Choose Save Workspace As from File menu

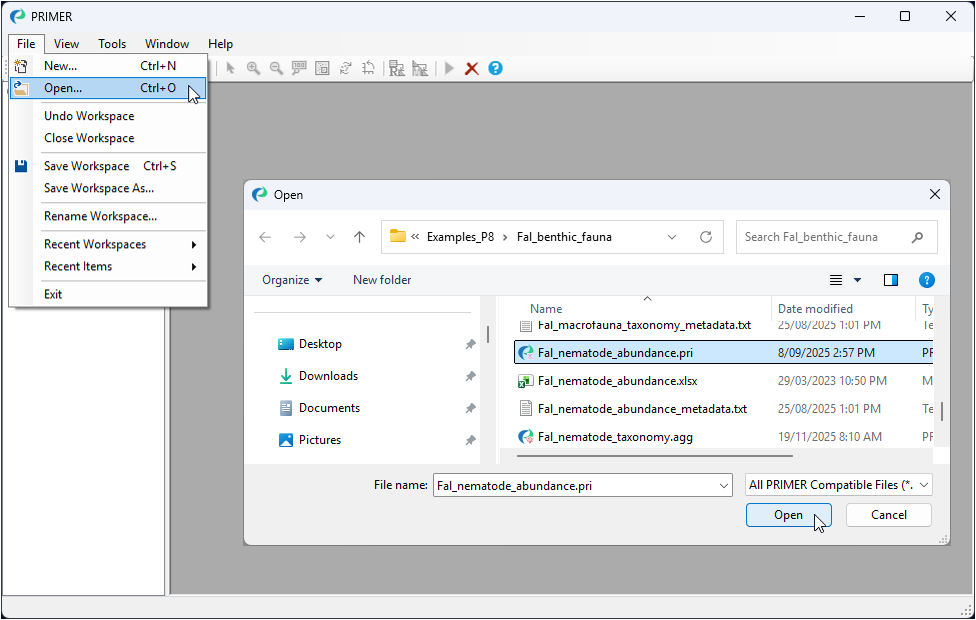(x=99, y=188)
